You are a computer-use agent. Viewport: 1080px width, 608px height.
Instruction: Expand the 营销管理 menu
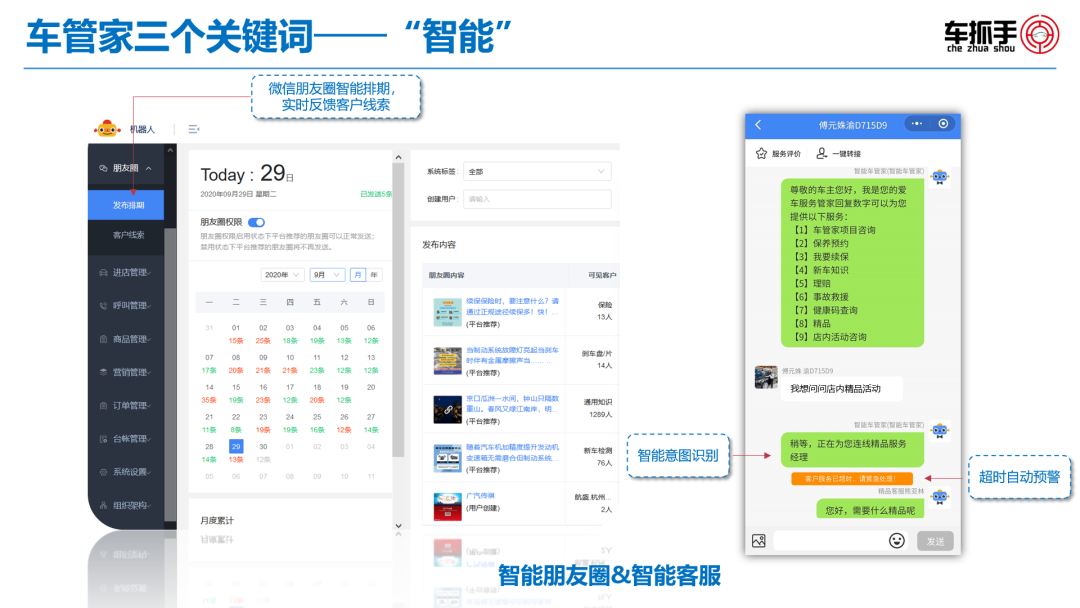click(149, 372)
